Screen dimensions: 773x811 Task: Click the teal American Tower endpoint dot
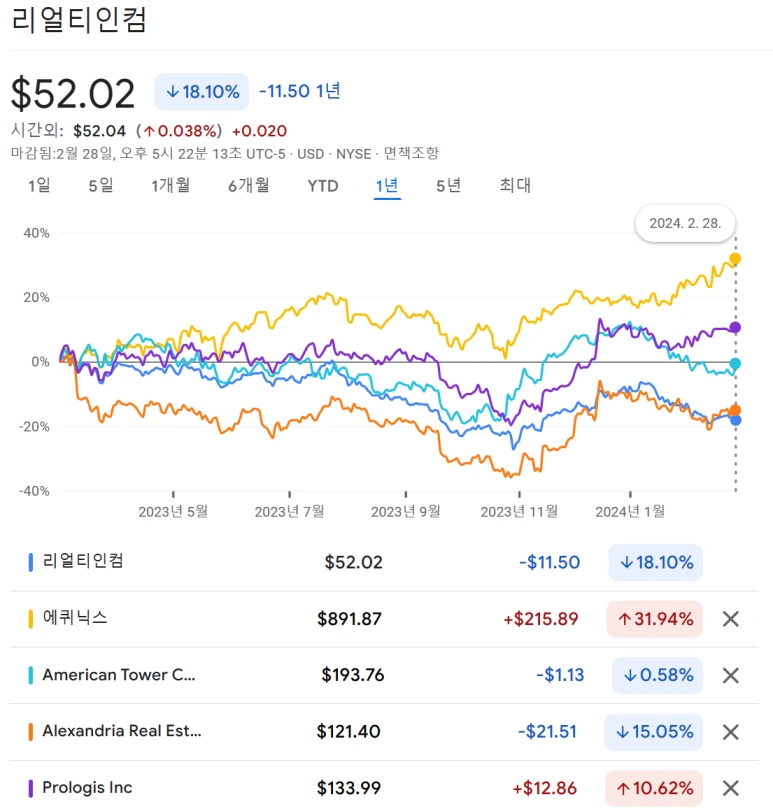pyautogui.click(x=735, y=364)
